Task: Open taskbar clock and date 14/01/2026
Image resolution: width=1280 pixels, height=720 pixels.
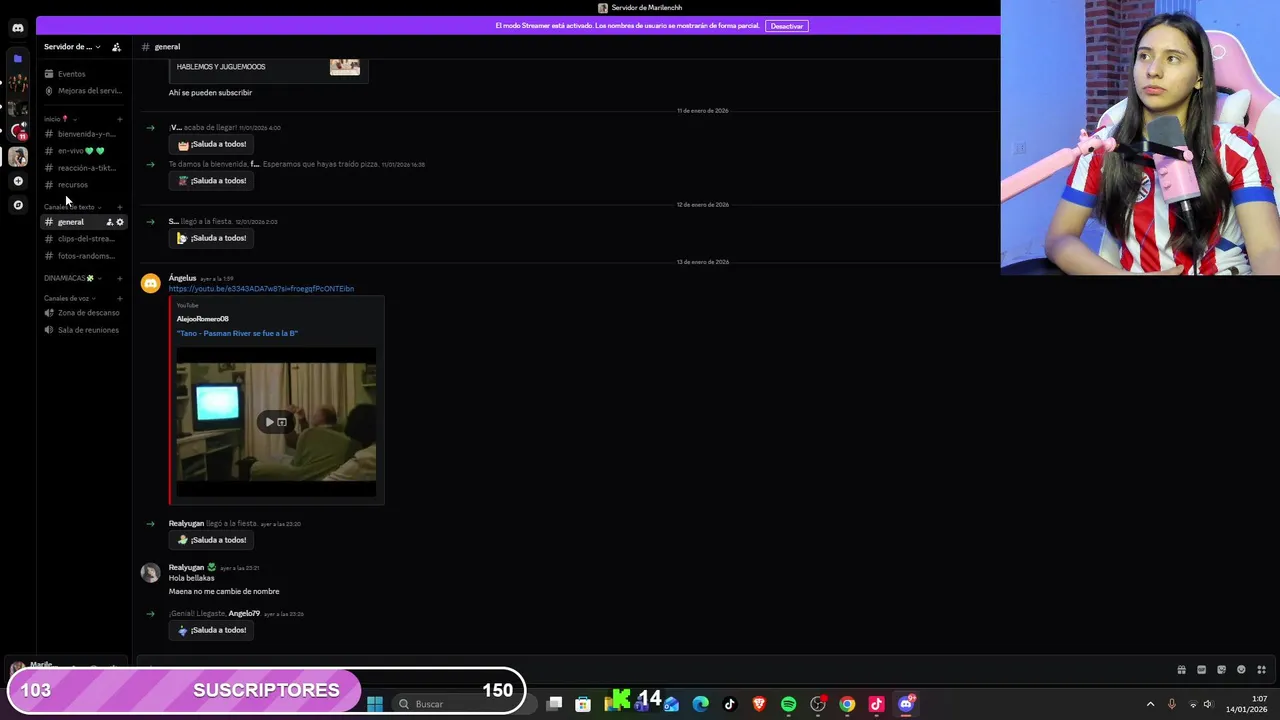Action: 1247,704
